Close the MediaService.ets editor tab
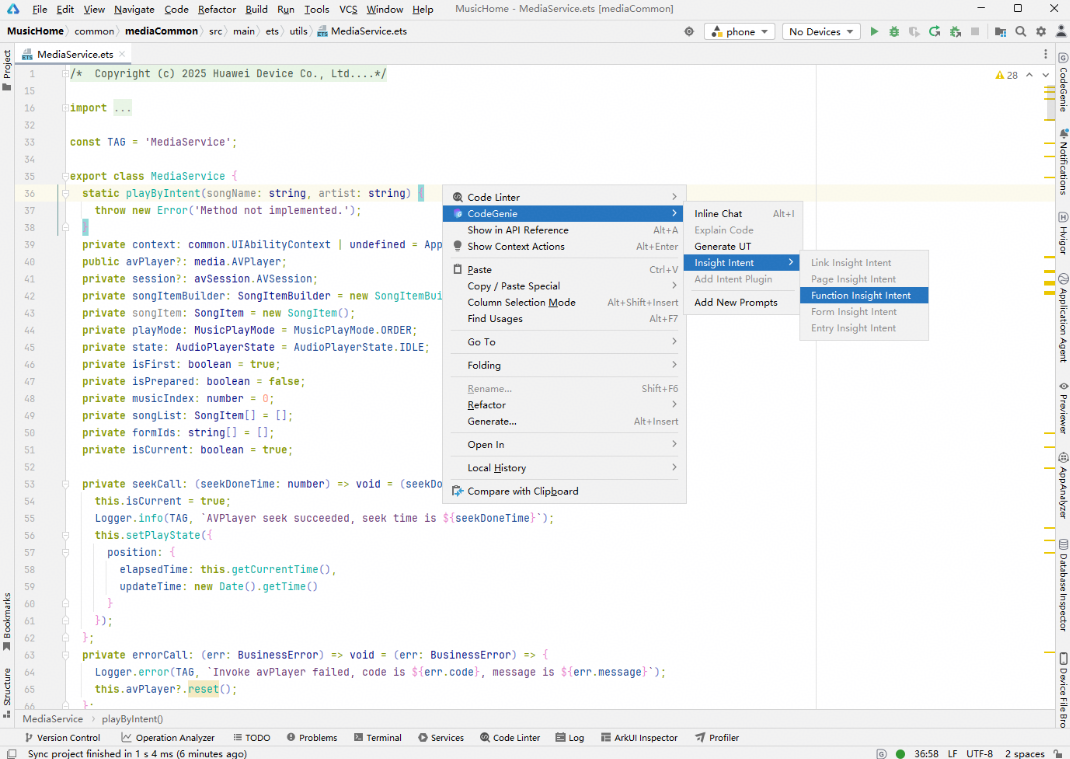This screenshot has width=1070, height=759. click(x=122, y=54)
